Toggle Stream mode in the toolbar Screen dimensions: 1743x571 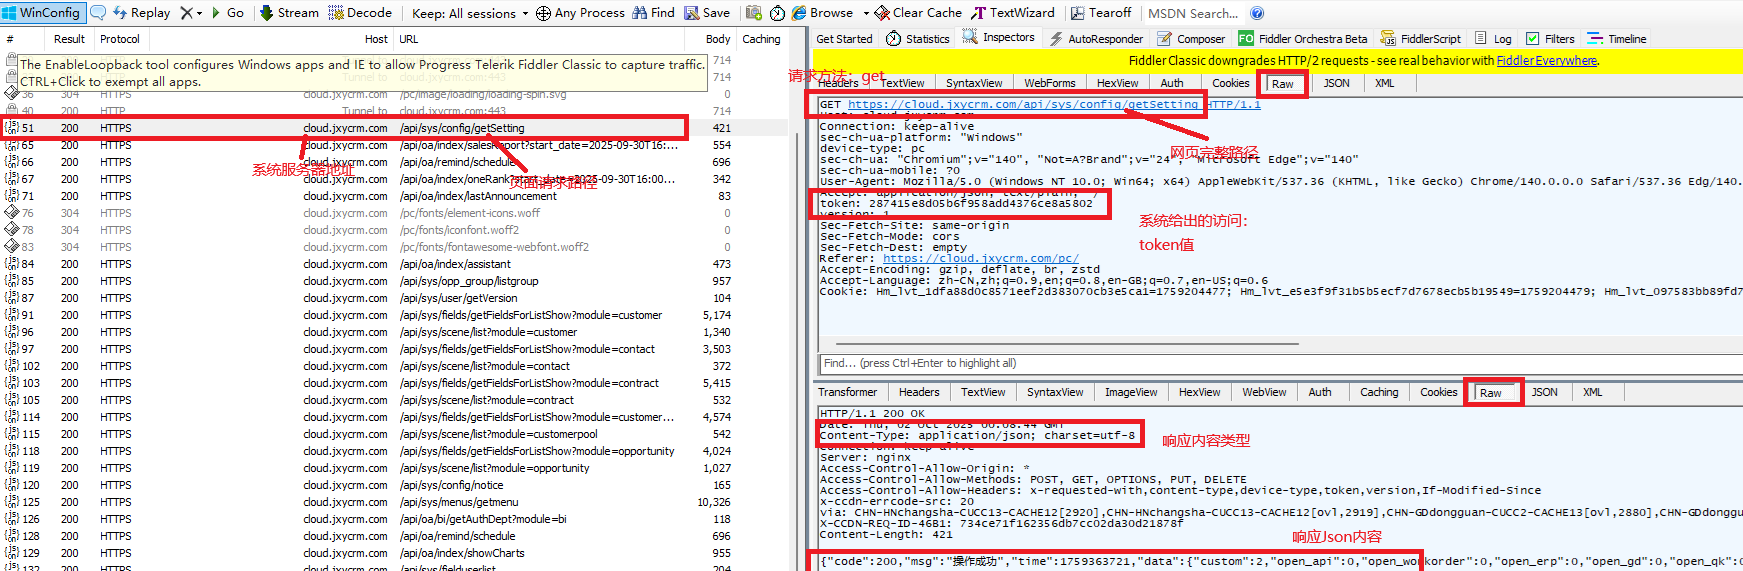[289, 13]
